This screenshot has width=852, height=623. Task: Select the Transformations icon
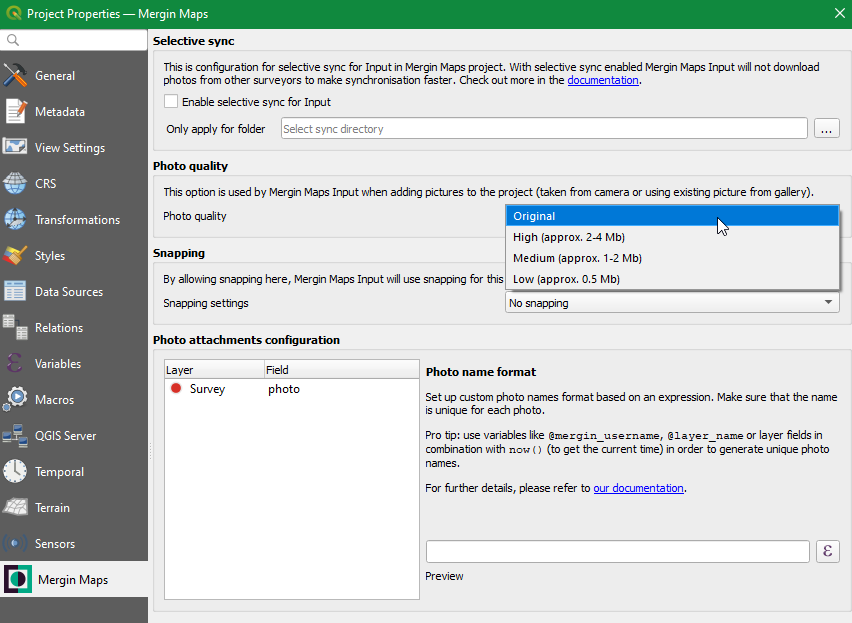15,219
